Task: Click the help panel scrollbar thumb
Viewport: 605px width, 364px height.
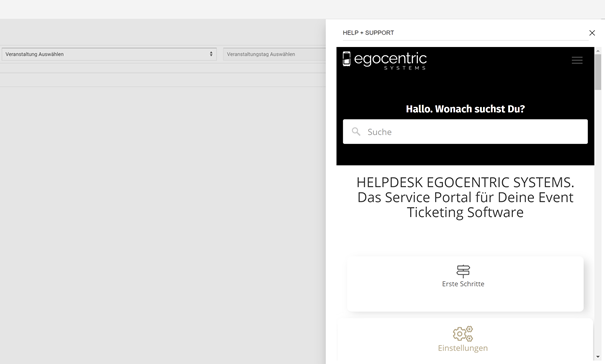Action: pos(598,72)
